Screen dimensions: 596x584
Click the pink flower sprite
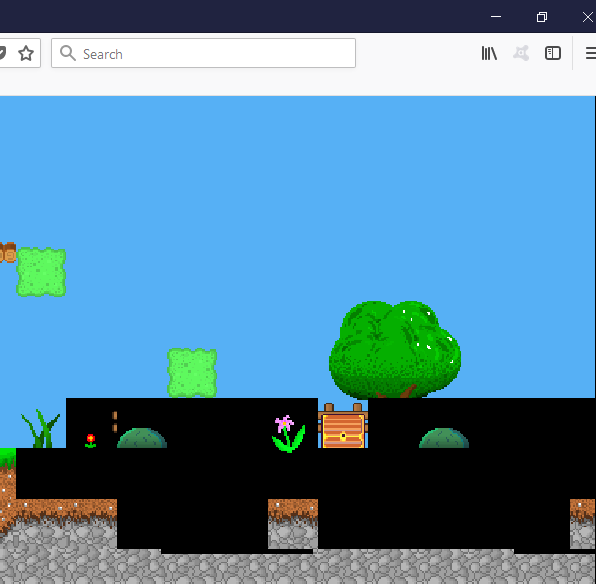click(x=289, y=434)
